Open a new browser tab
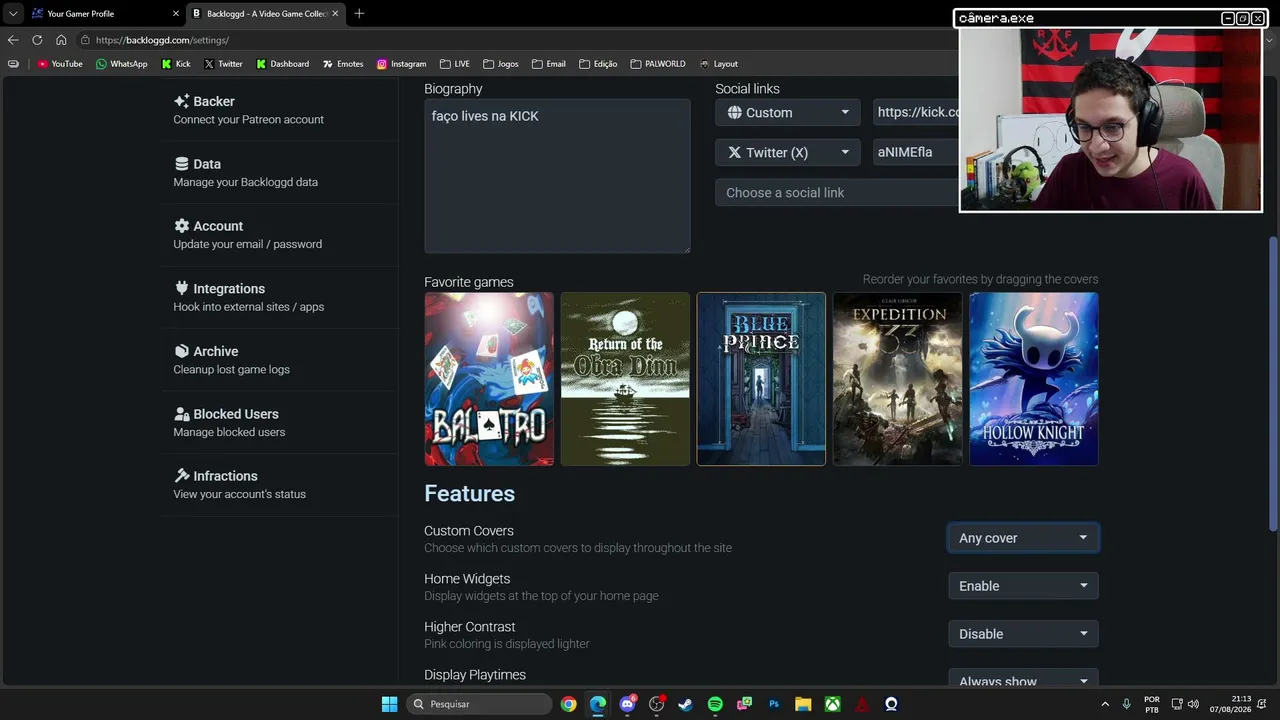Viewport: 1280px width, 720px height. click(359, 14)
